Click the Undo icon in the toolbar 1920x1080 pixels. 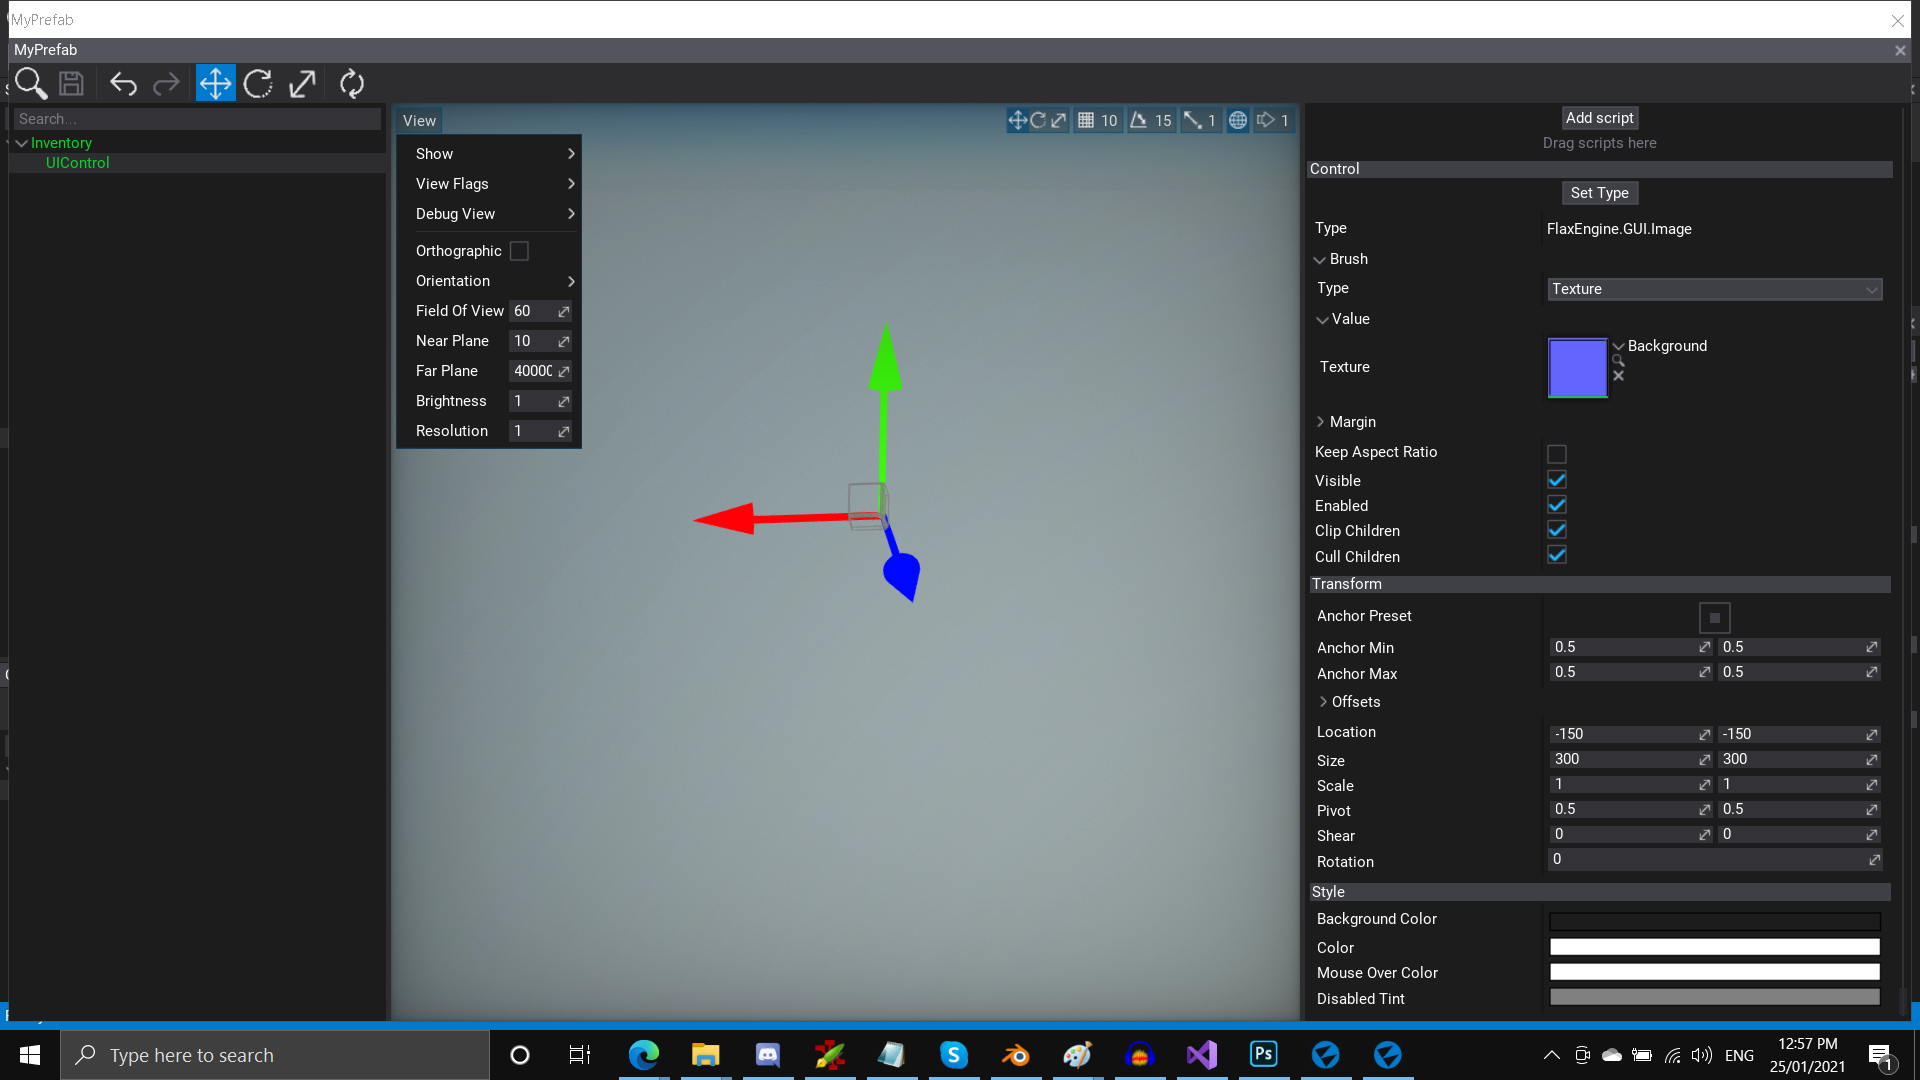tap(123, 83)
